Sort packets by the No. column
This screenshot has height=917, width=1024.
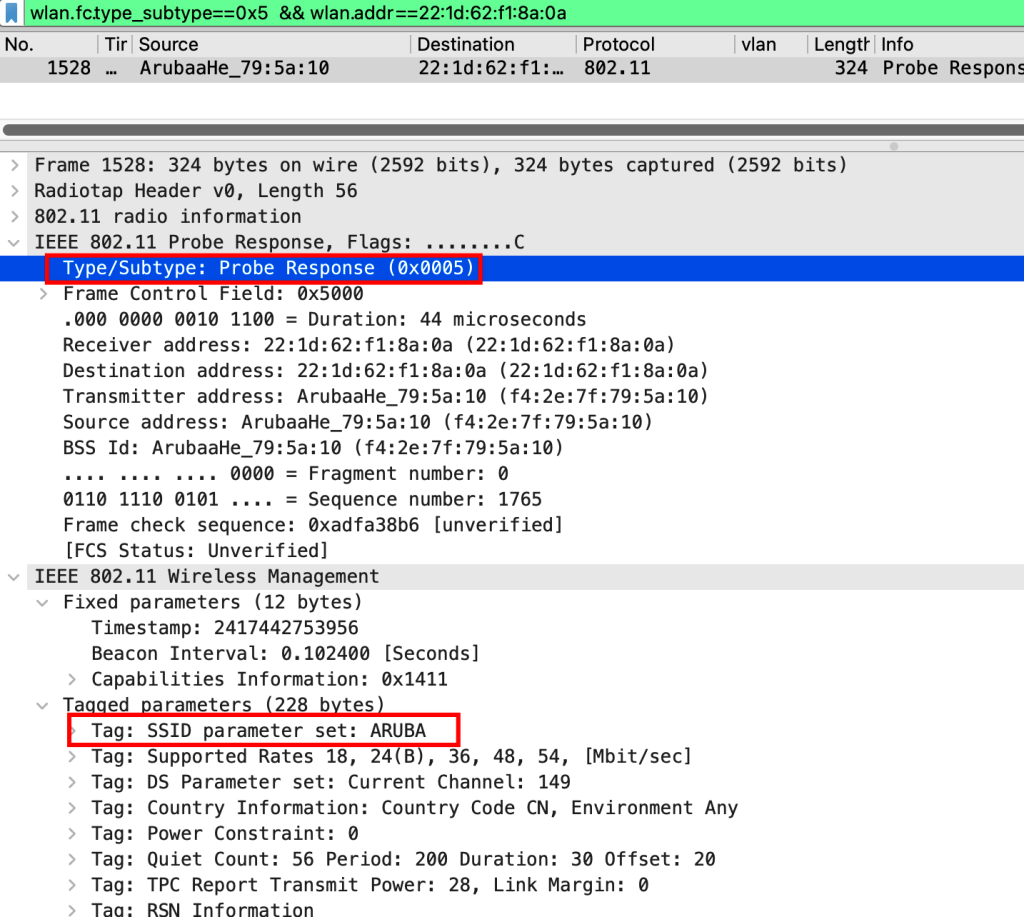[50, 44]
